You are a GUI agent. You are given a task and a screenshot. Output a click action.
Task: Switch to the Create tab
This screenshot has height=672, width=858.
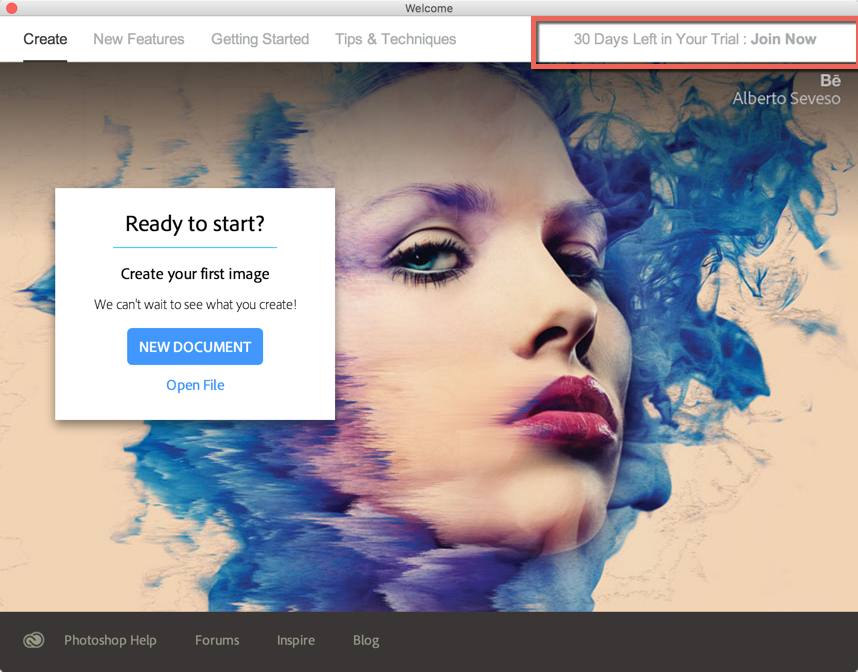point(45,39)
